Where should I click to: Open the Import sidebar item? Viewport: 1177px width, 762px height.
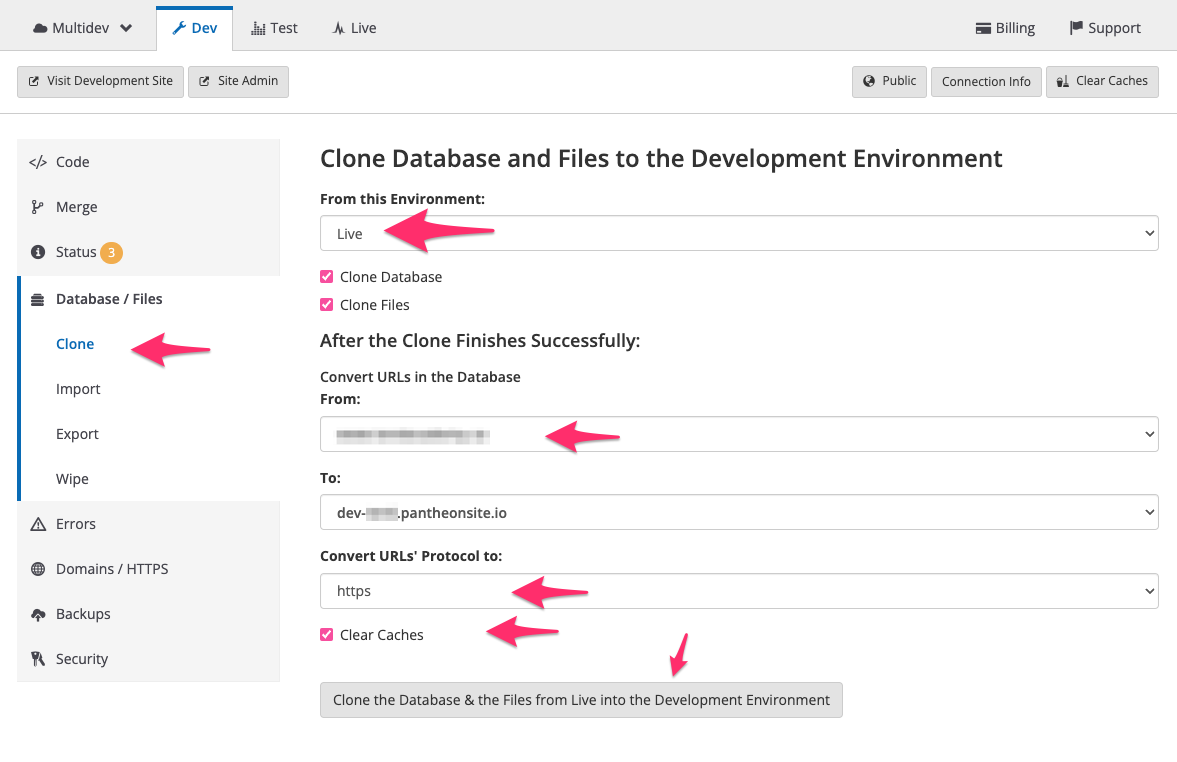pyautogui.click(x=78, y=389)
